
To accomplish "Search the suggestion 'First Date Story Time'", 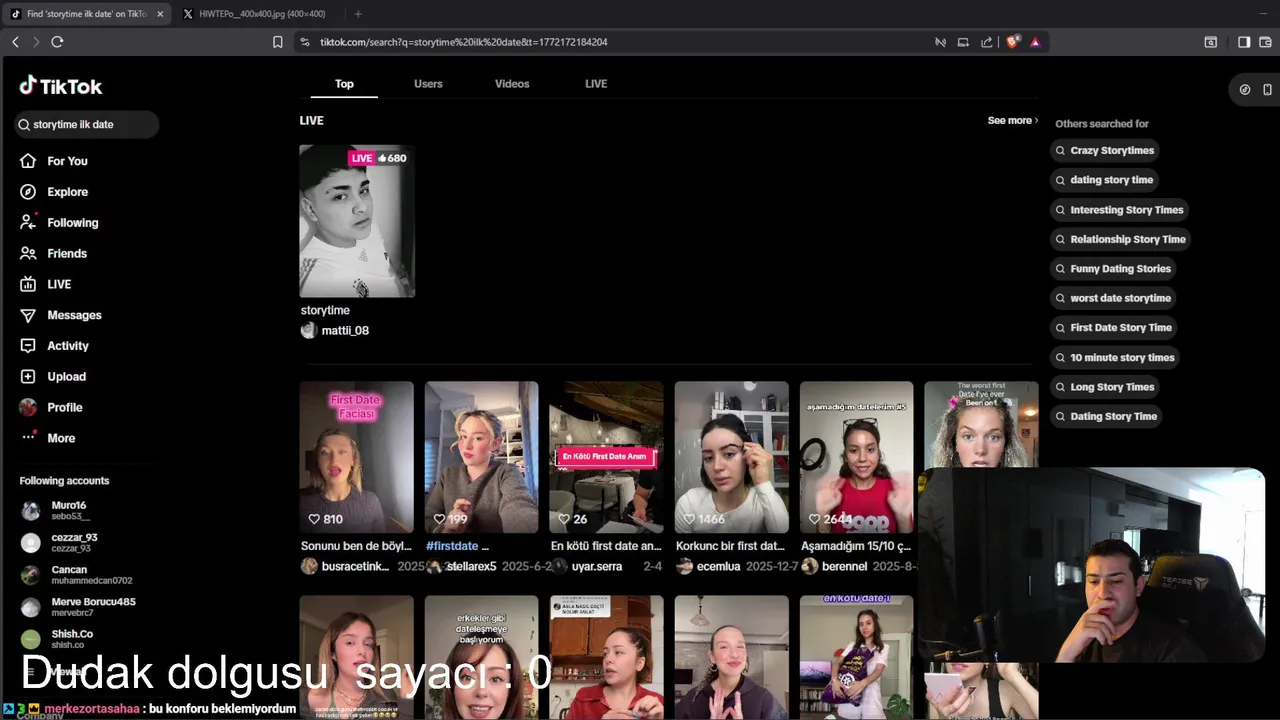I will 1114,328.
